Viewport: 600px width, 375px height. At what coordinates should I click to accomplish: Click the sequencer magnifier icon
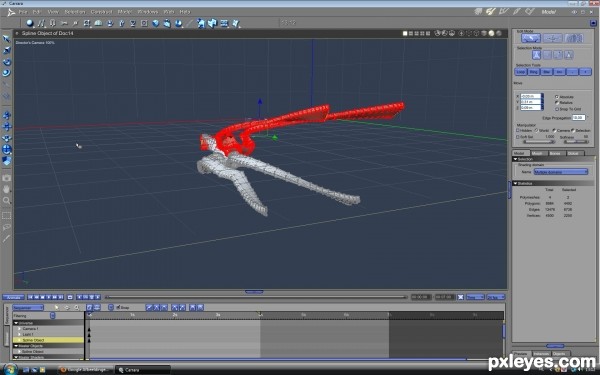pos(77,307)
